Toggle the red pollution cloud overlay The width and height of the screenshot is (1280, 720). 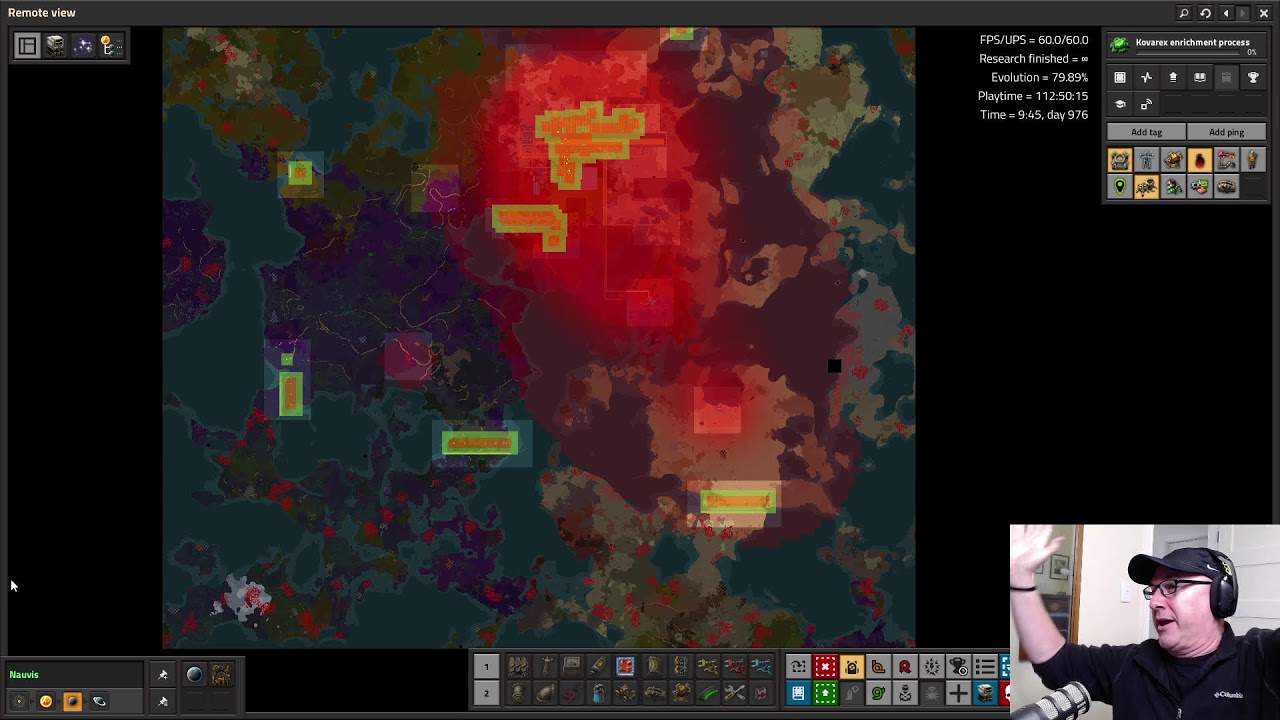pyautogui.click(x=1200, y=160)
